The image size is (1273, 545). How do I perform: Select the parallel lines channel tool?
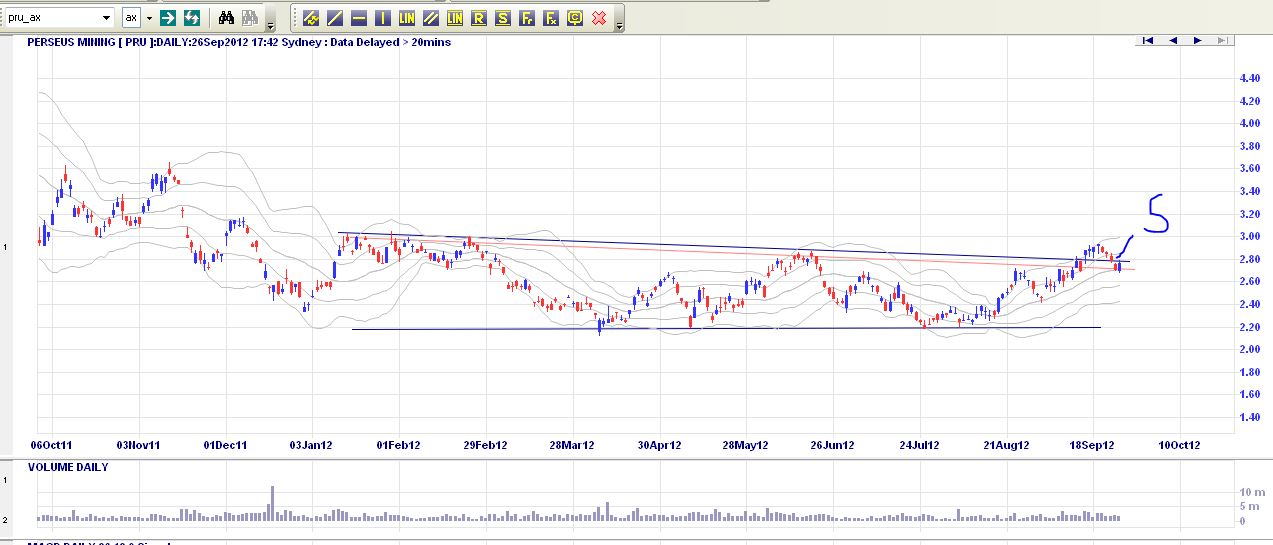click(x=431, y=18)
